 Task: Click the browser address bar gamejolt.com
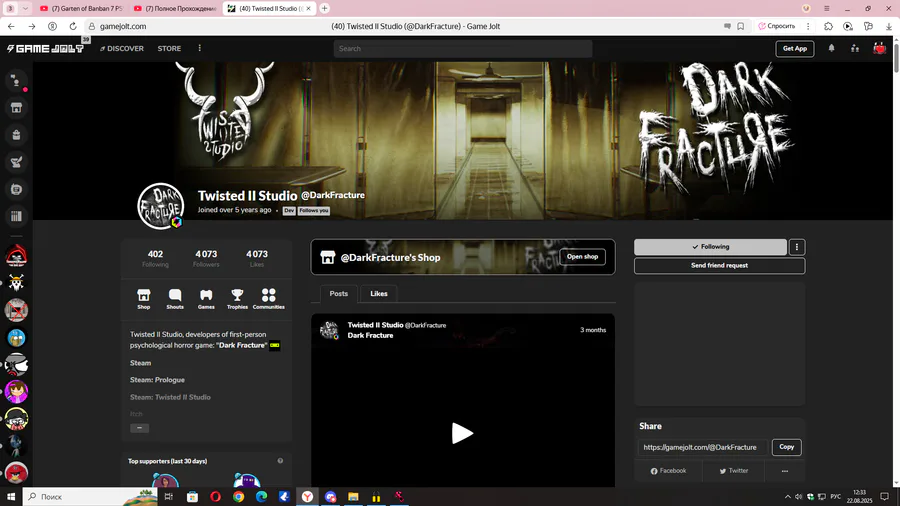click(123, 26)
